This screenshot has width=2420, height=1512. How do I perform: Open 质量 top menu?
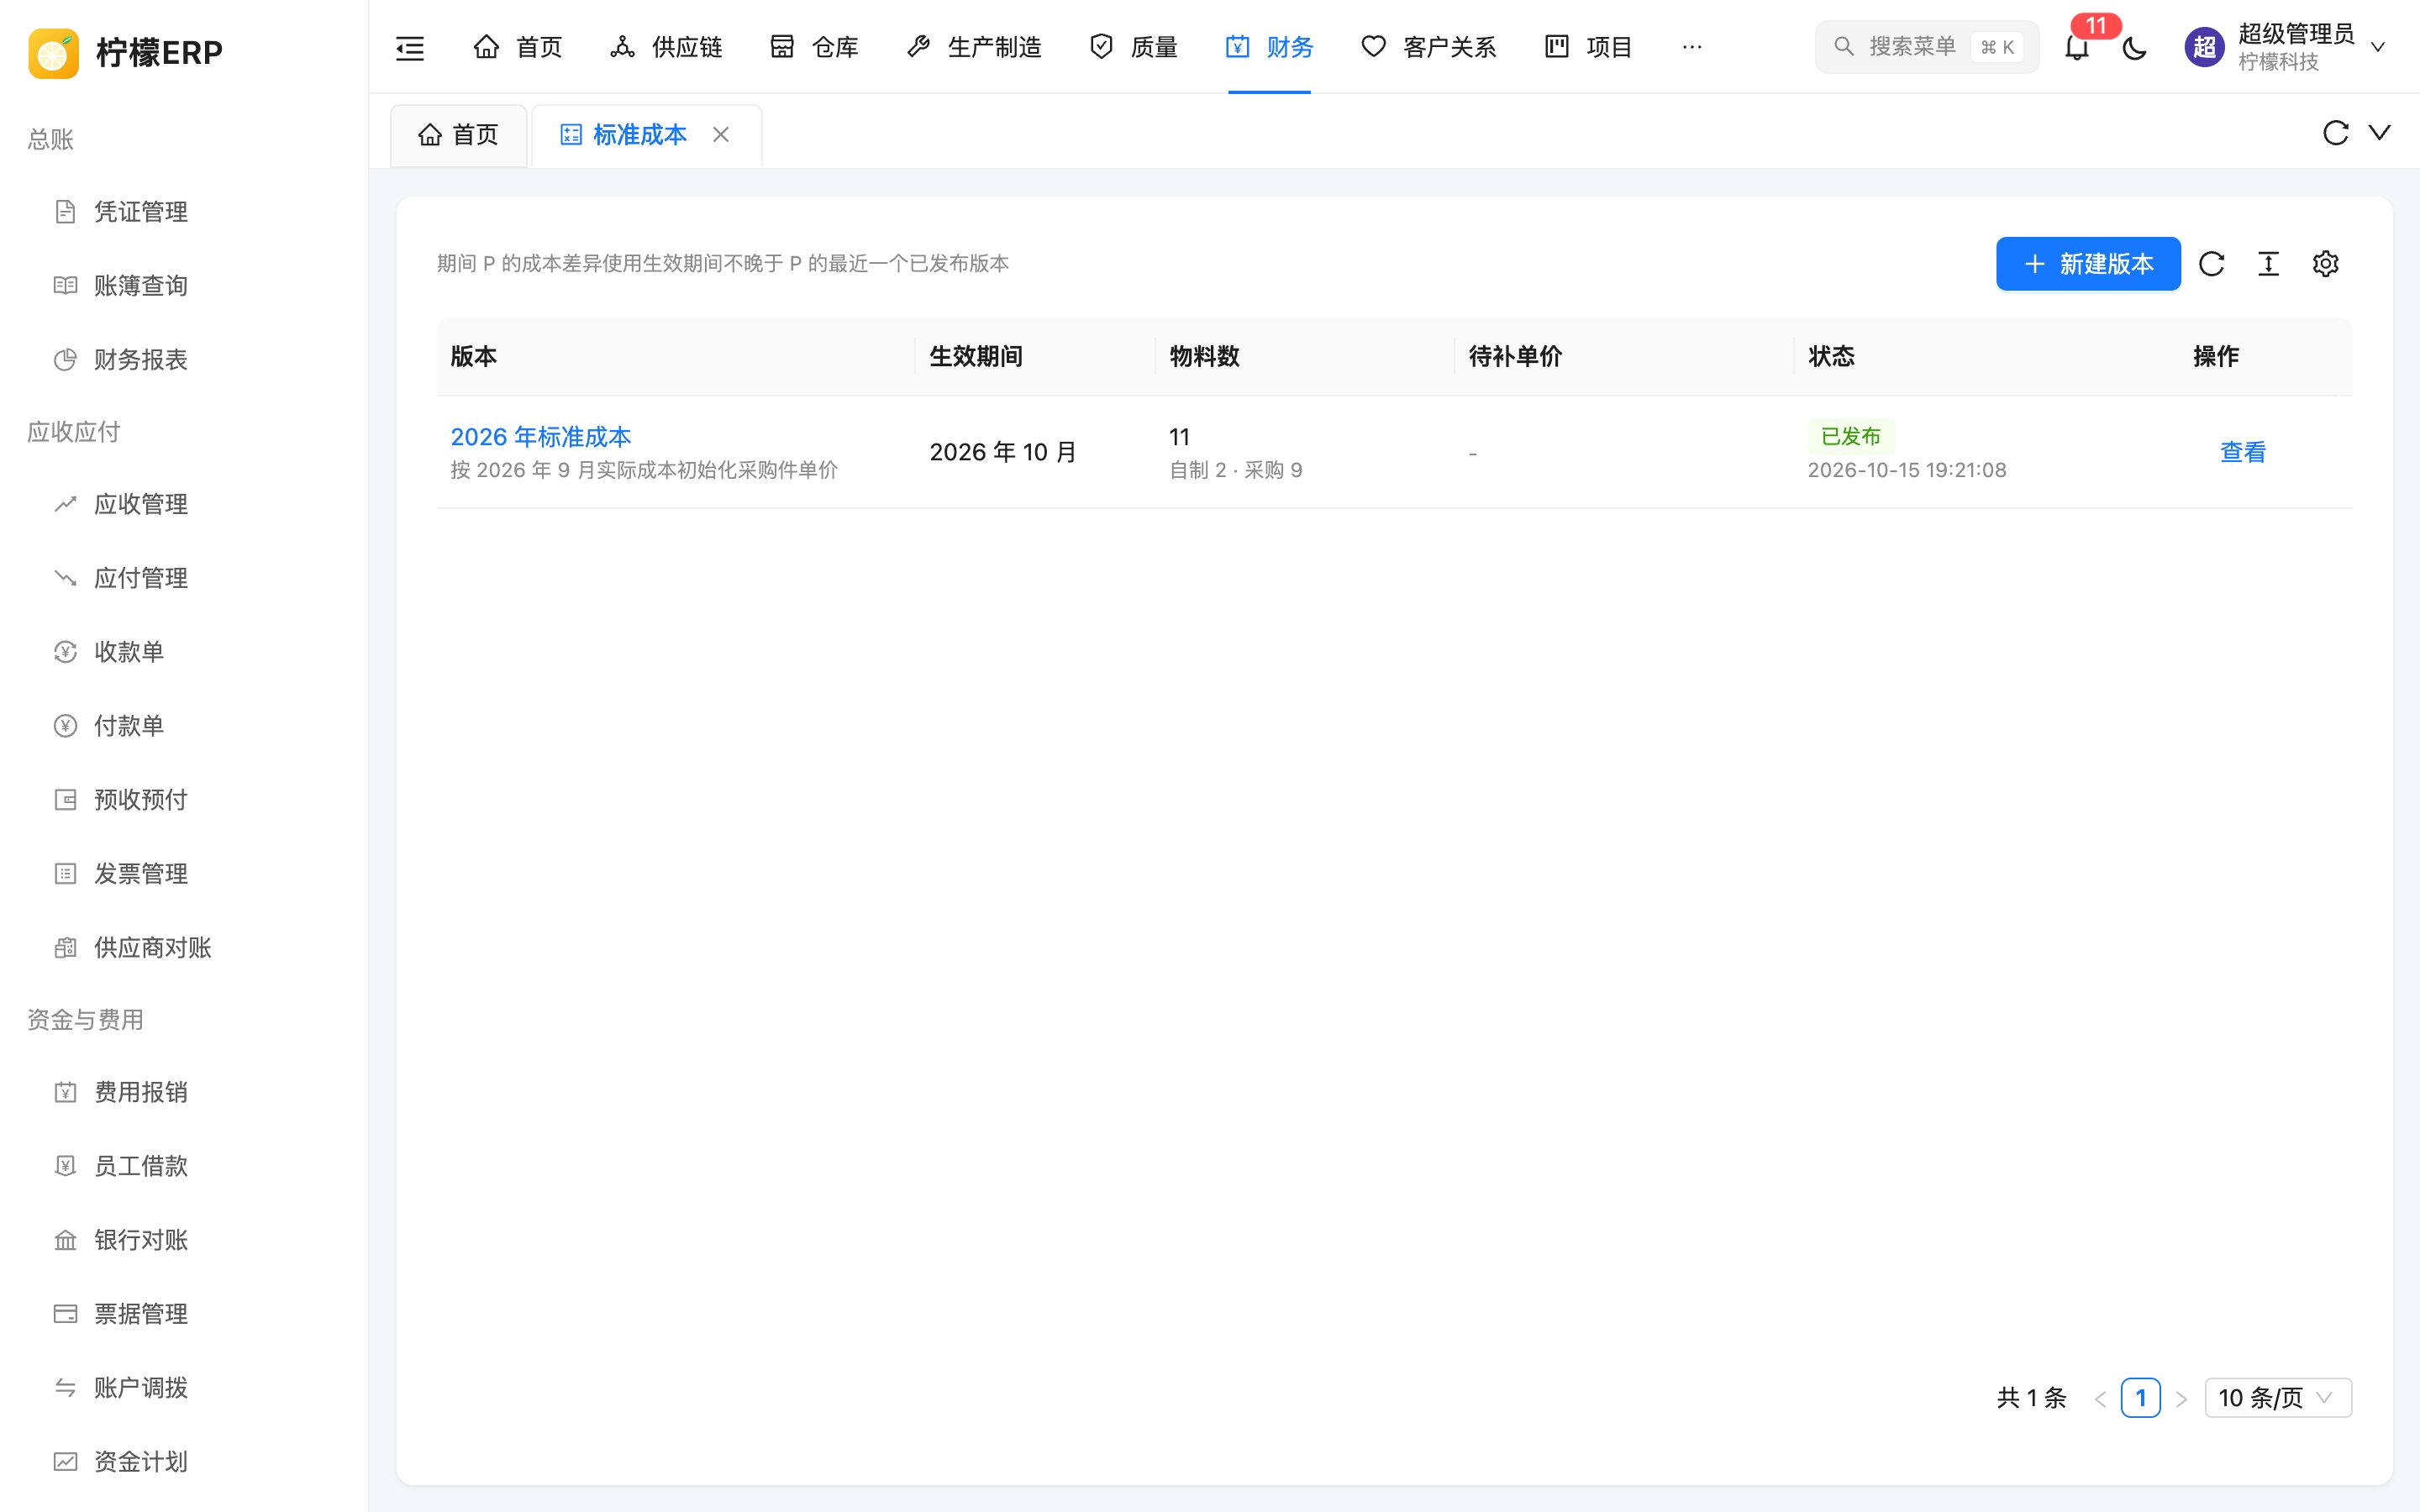pos(1133,47)
